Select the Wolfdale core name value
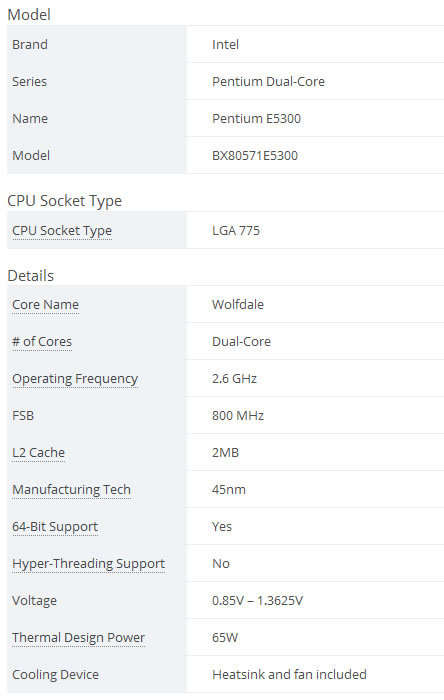The width and height of the screenshot is (444, 700). coord(237,304)
